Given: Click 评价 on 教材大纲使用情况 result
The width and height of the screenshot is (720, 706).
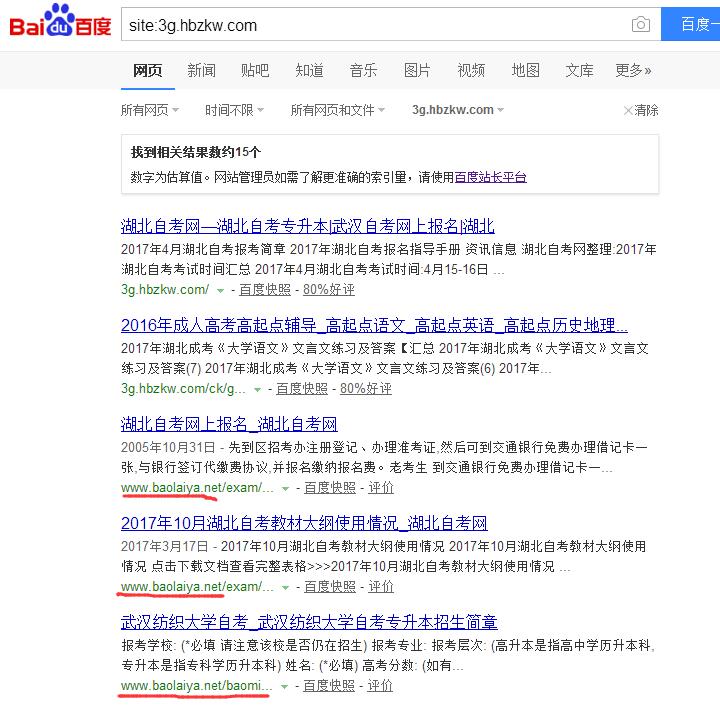Looking at the screenshot, I should point(381,587).
